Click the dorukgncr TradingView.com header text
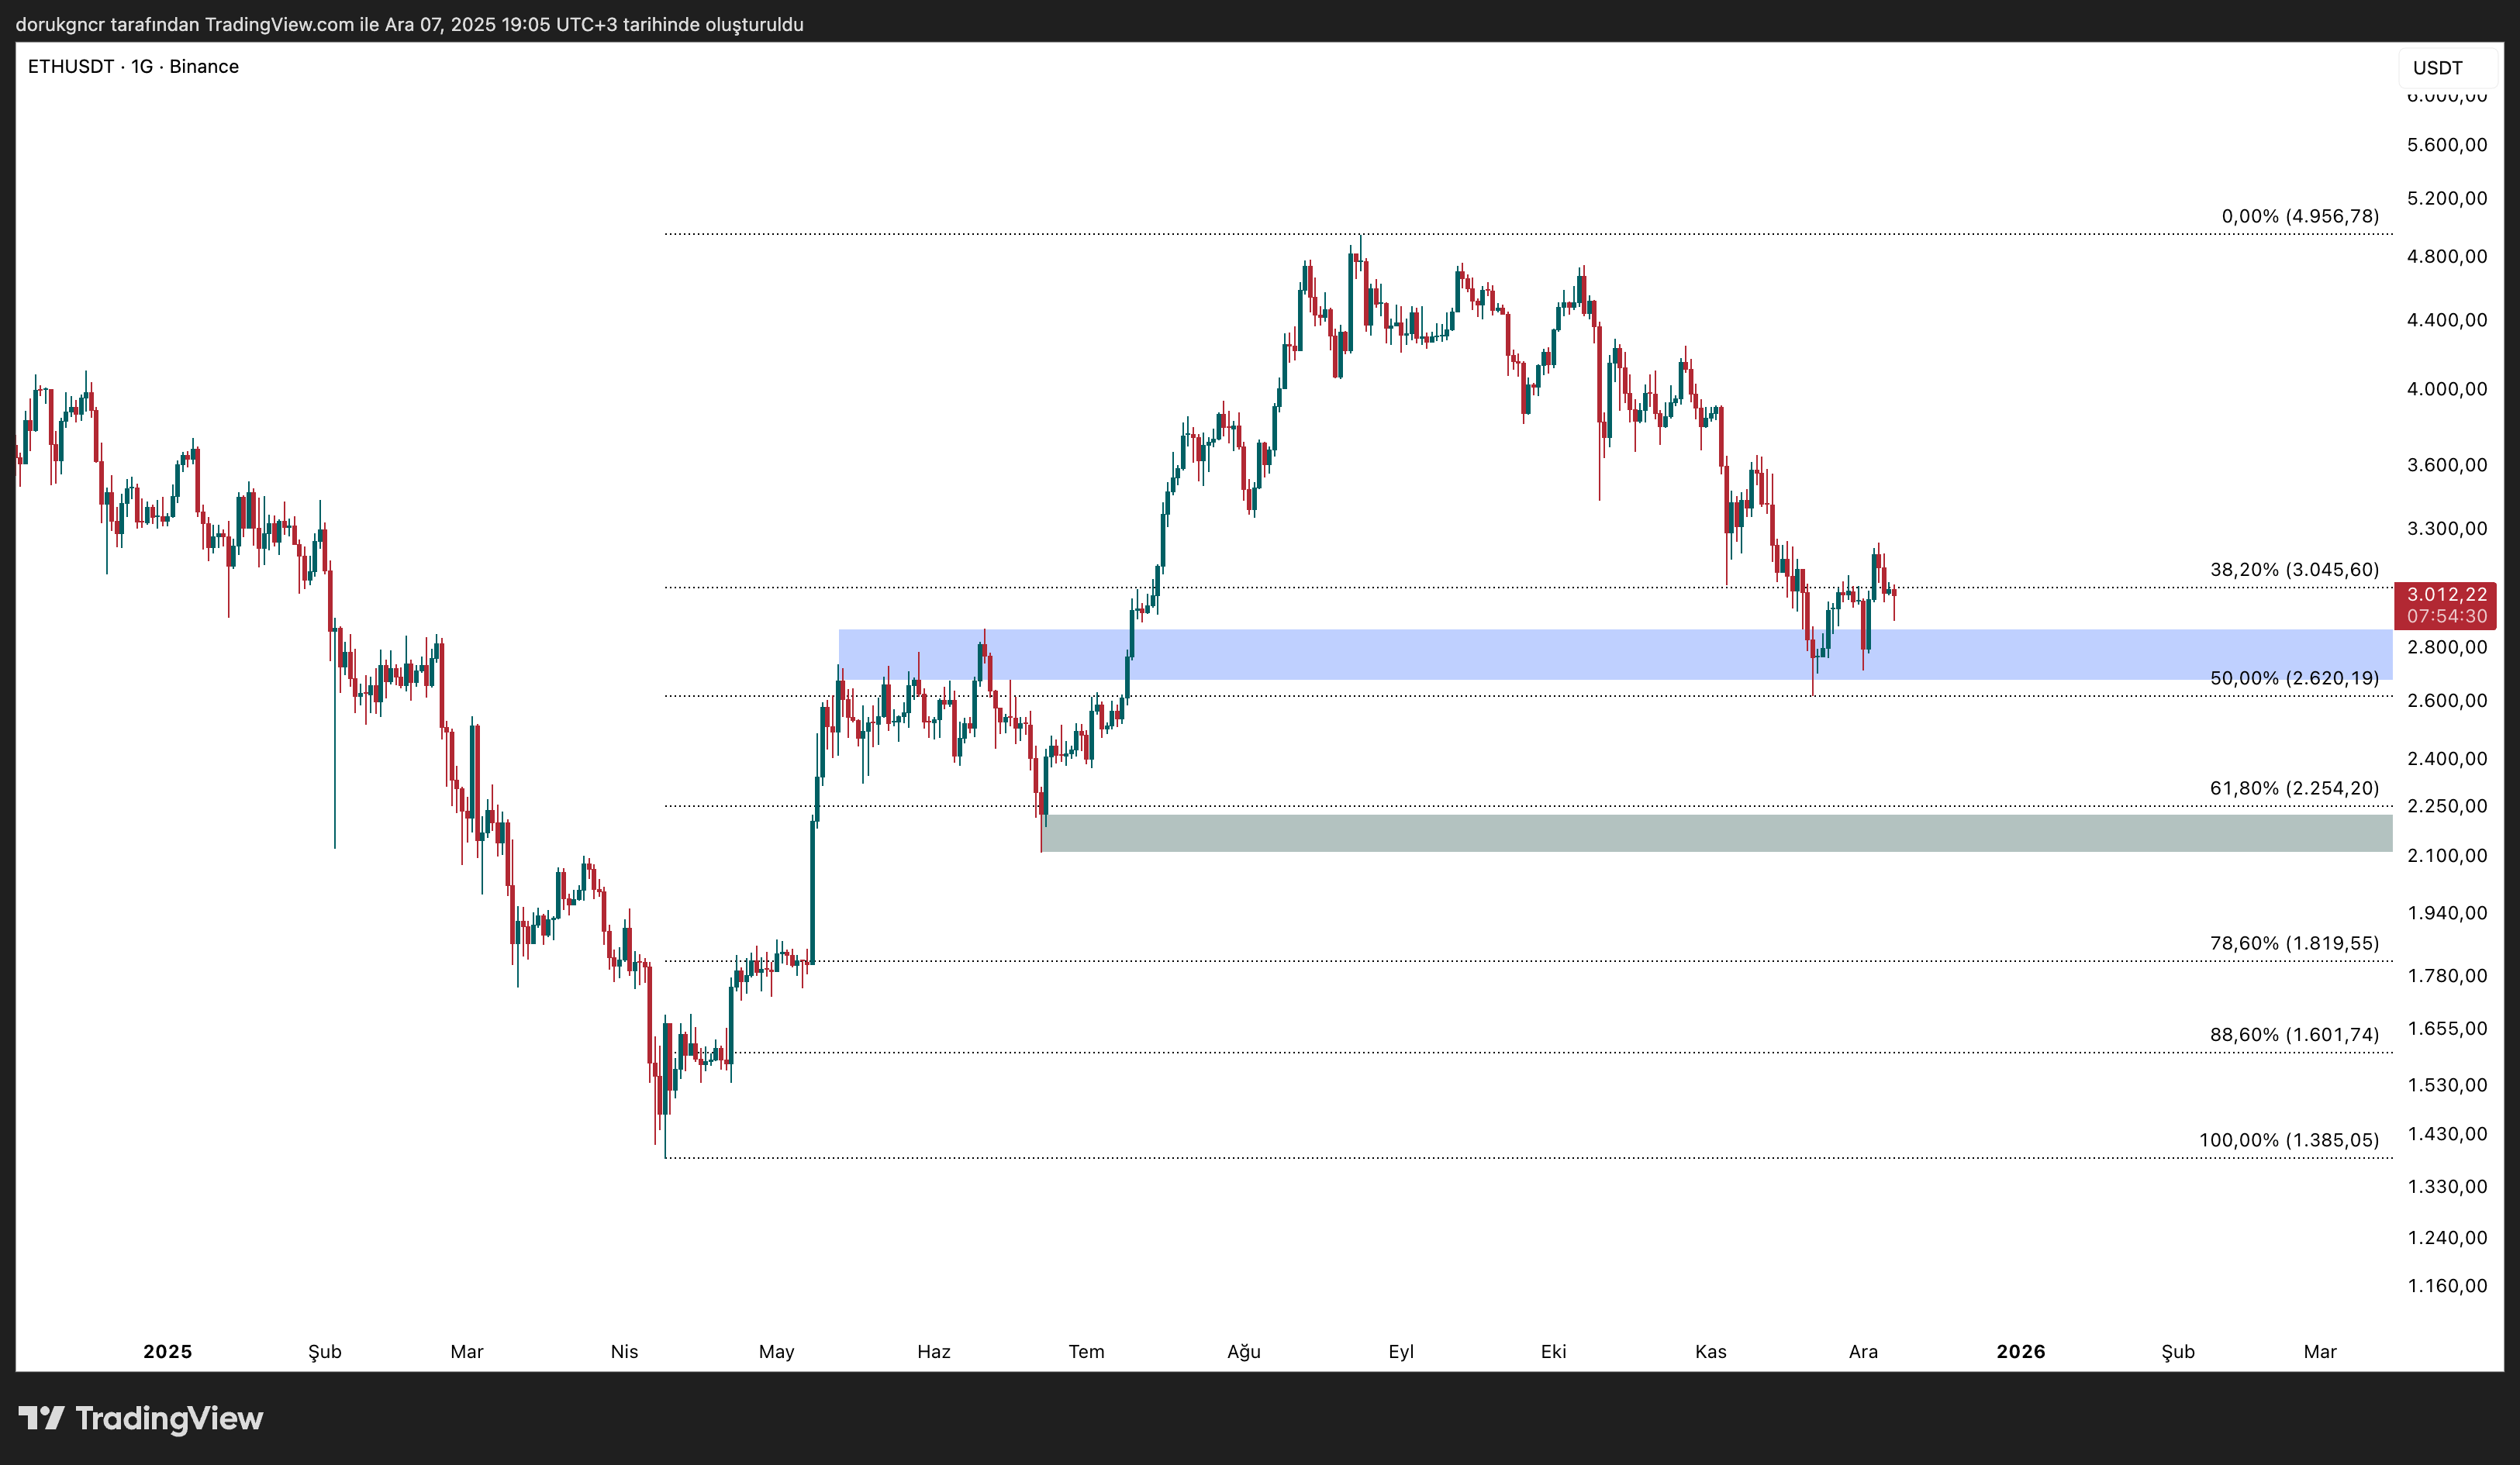 point(409,24)
